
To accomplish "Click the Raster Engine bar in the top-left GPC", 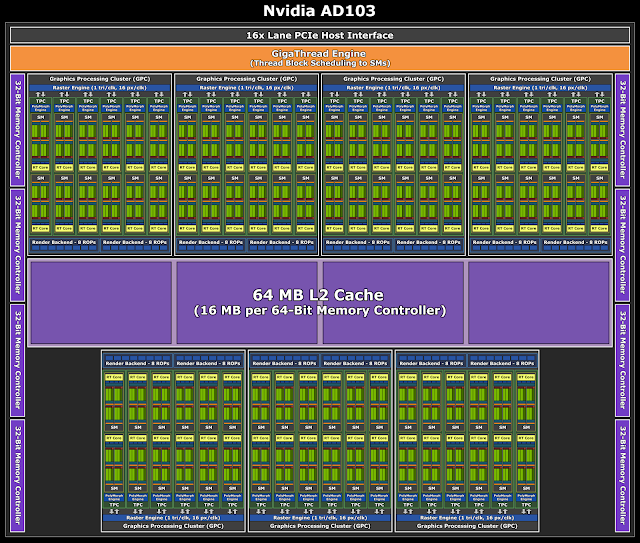I will (x=100, y=88).
